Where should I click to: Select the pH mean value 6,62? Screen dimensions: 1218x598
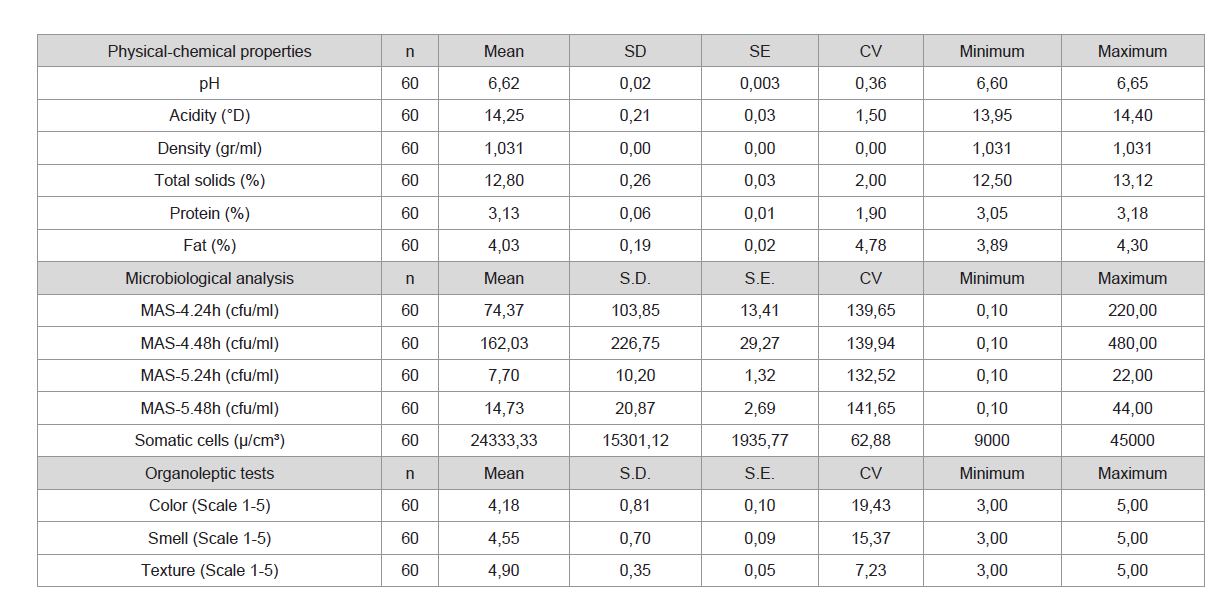(x=504, y=84)
